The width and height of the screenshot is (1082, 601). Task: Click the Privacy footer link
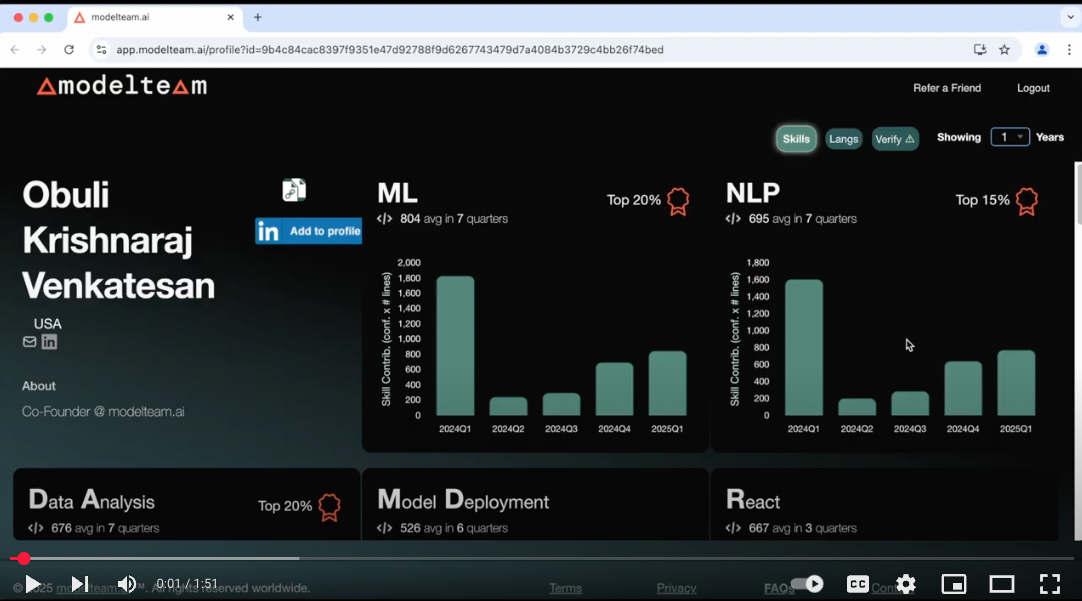676,588
